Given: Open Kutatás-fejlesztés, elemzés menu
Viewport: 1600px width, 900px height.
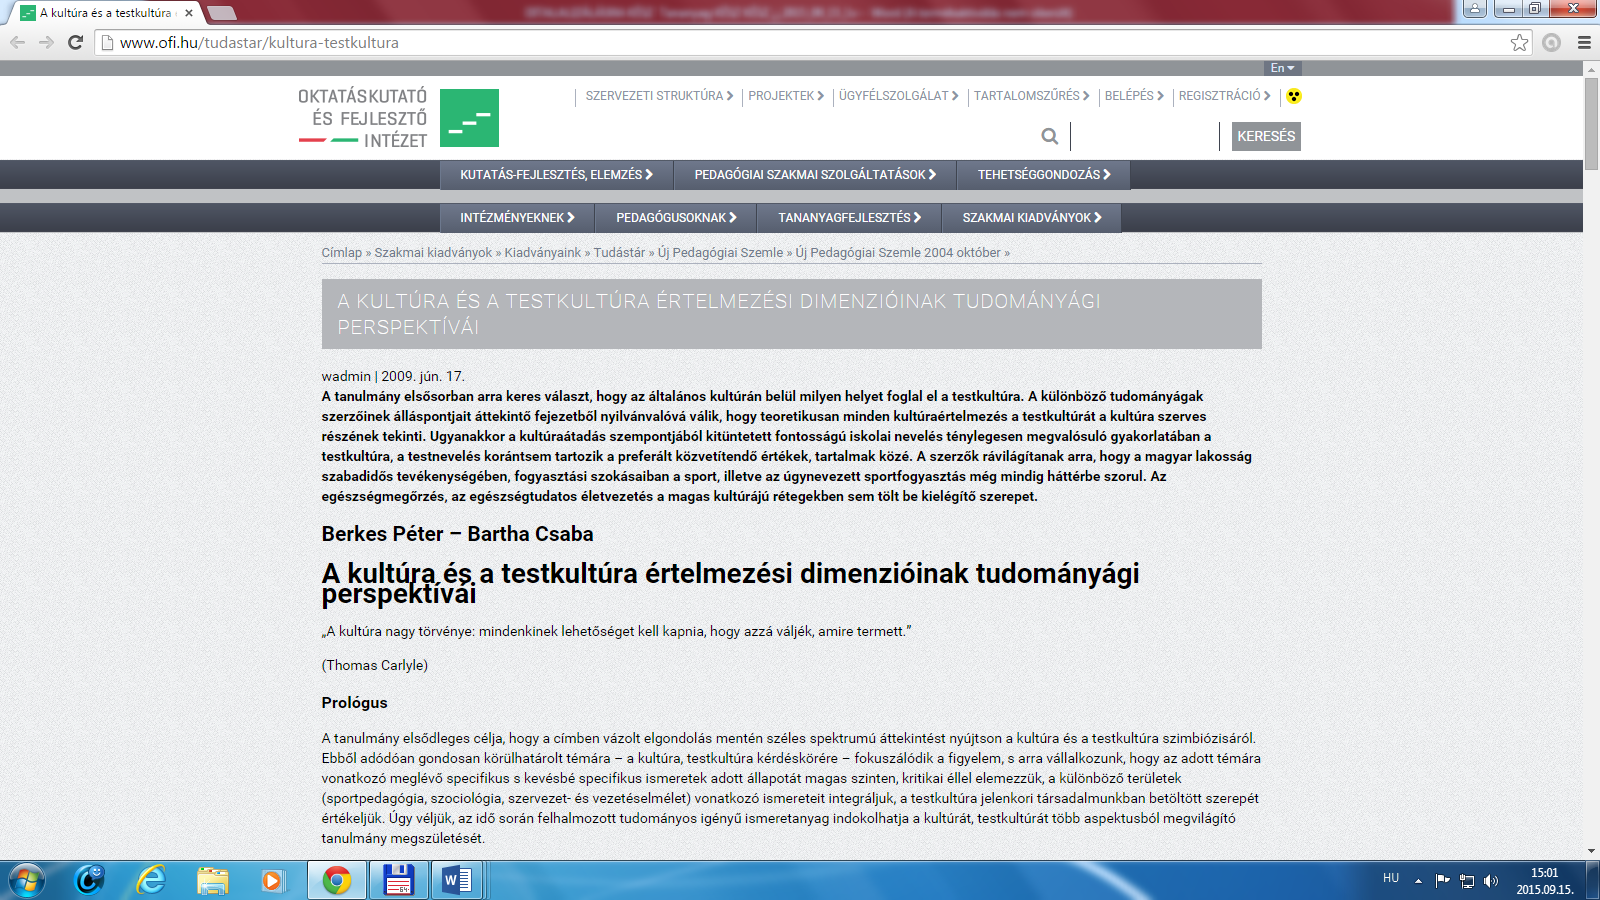Looking at the screenshot, I should [x=556, y=175].
